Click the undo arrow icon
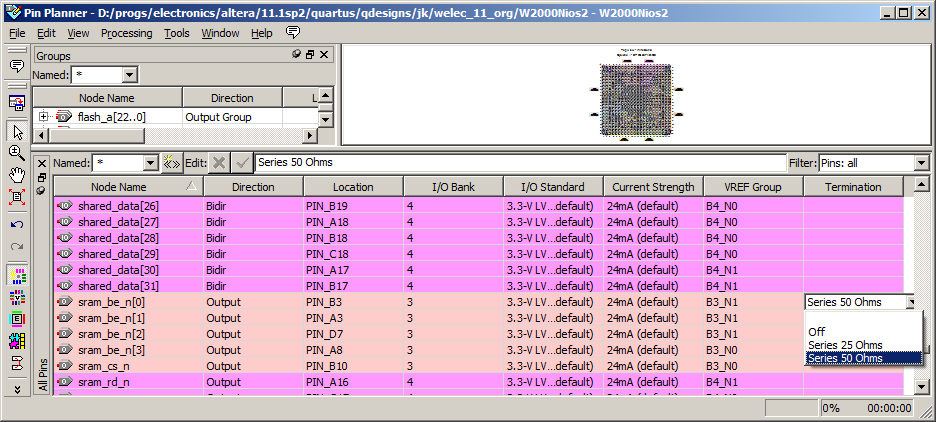Viewport: 936px width, 422px height. click(17, 224)
